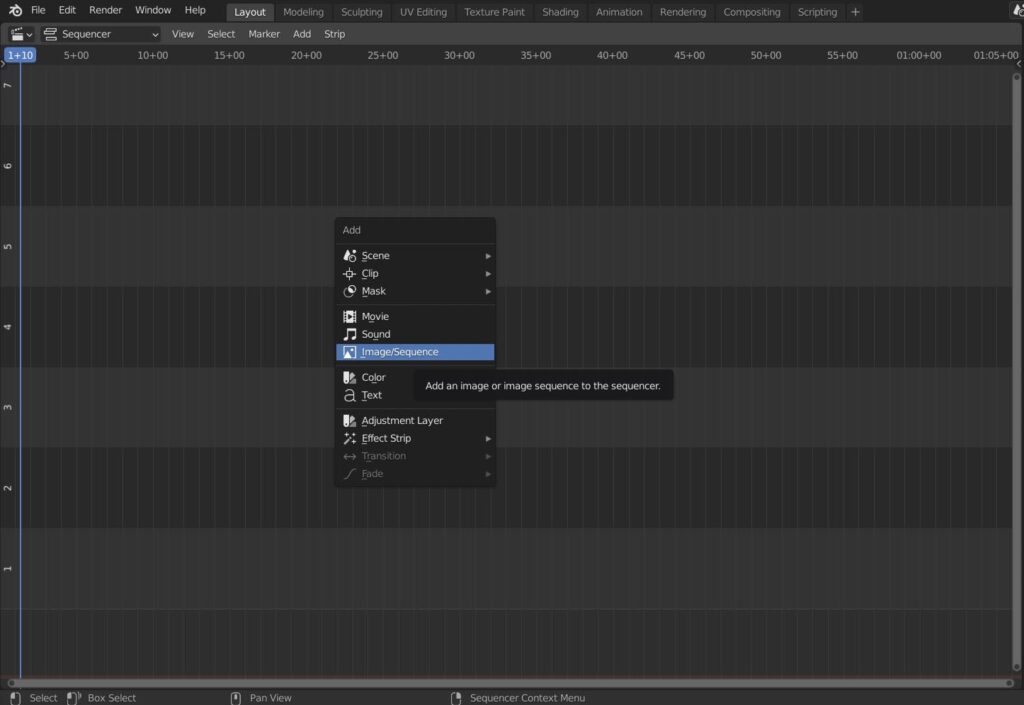Expand the Effect Strip submenu arrow
The height and width of the screenshot is (705, 1024).
click(x=488, y=439)
